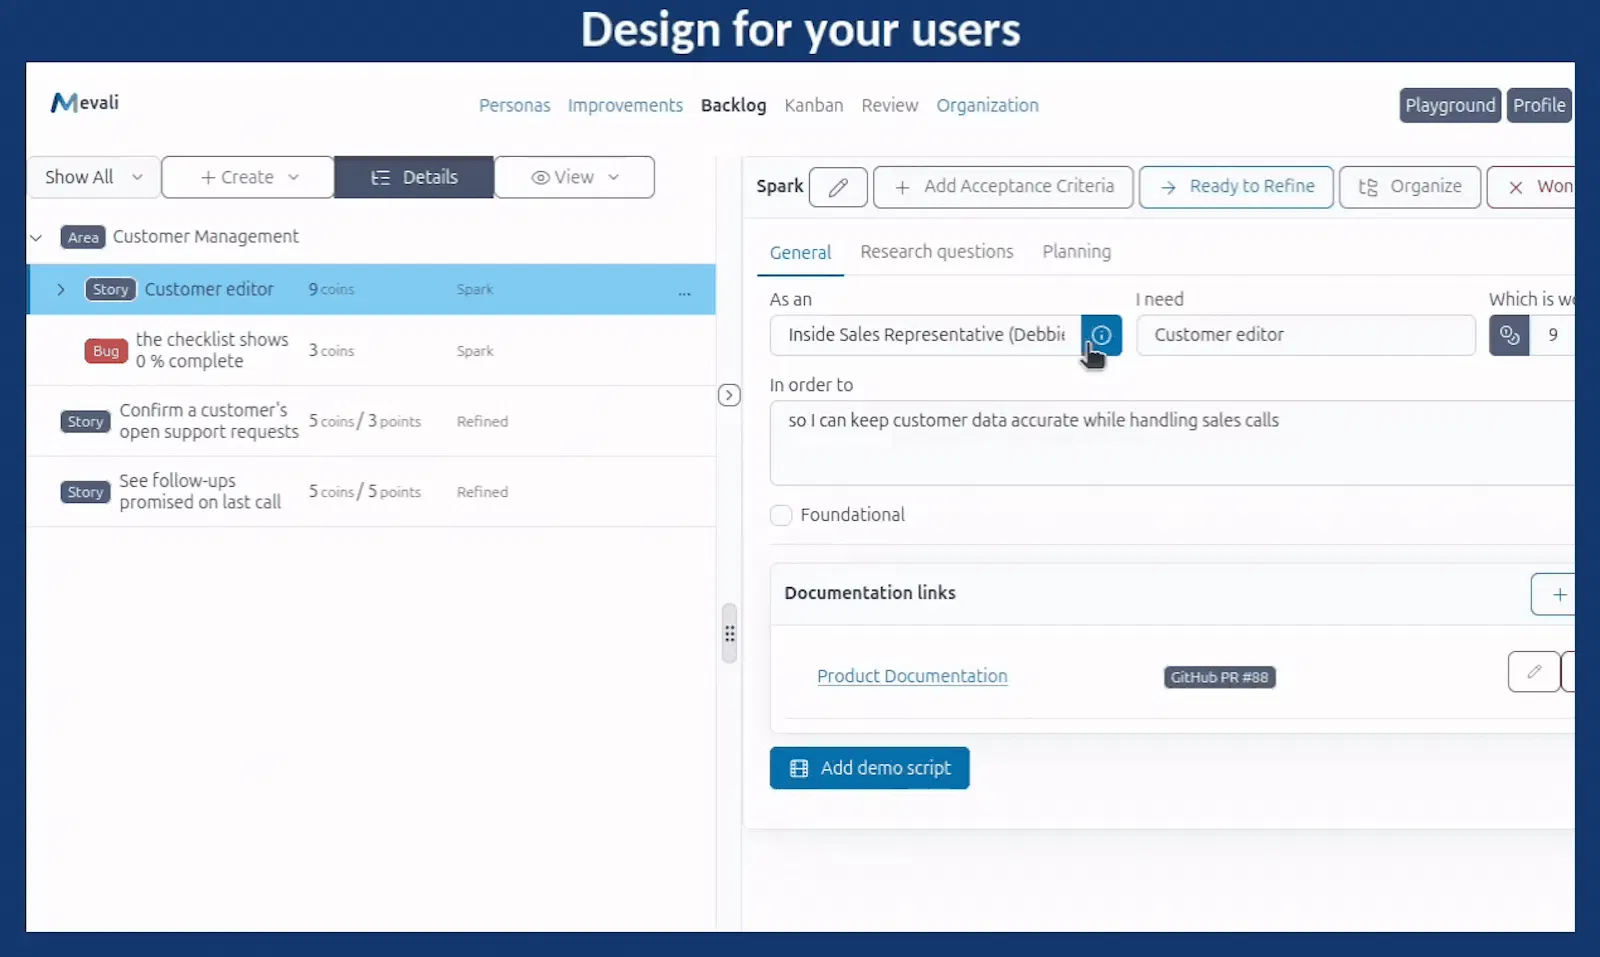1600x957 pixels.
Task: Click the Area badge for Customer Management
Action: tap(83, 237)
